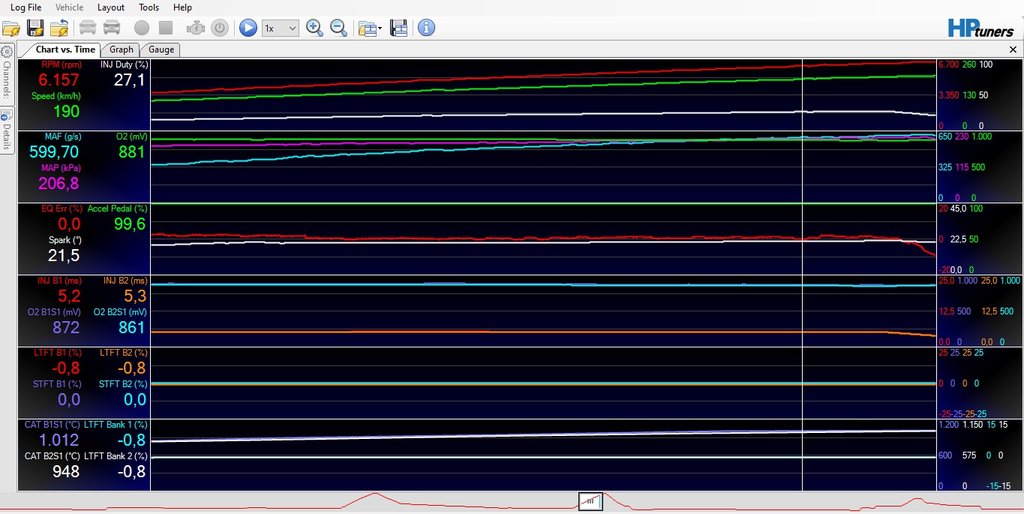Select the STFT B2 (%) channel label
1024x514 pixels.
(x=123, y=383)
